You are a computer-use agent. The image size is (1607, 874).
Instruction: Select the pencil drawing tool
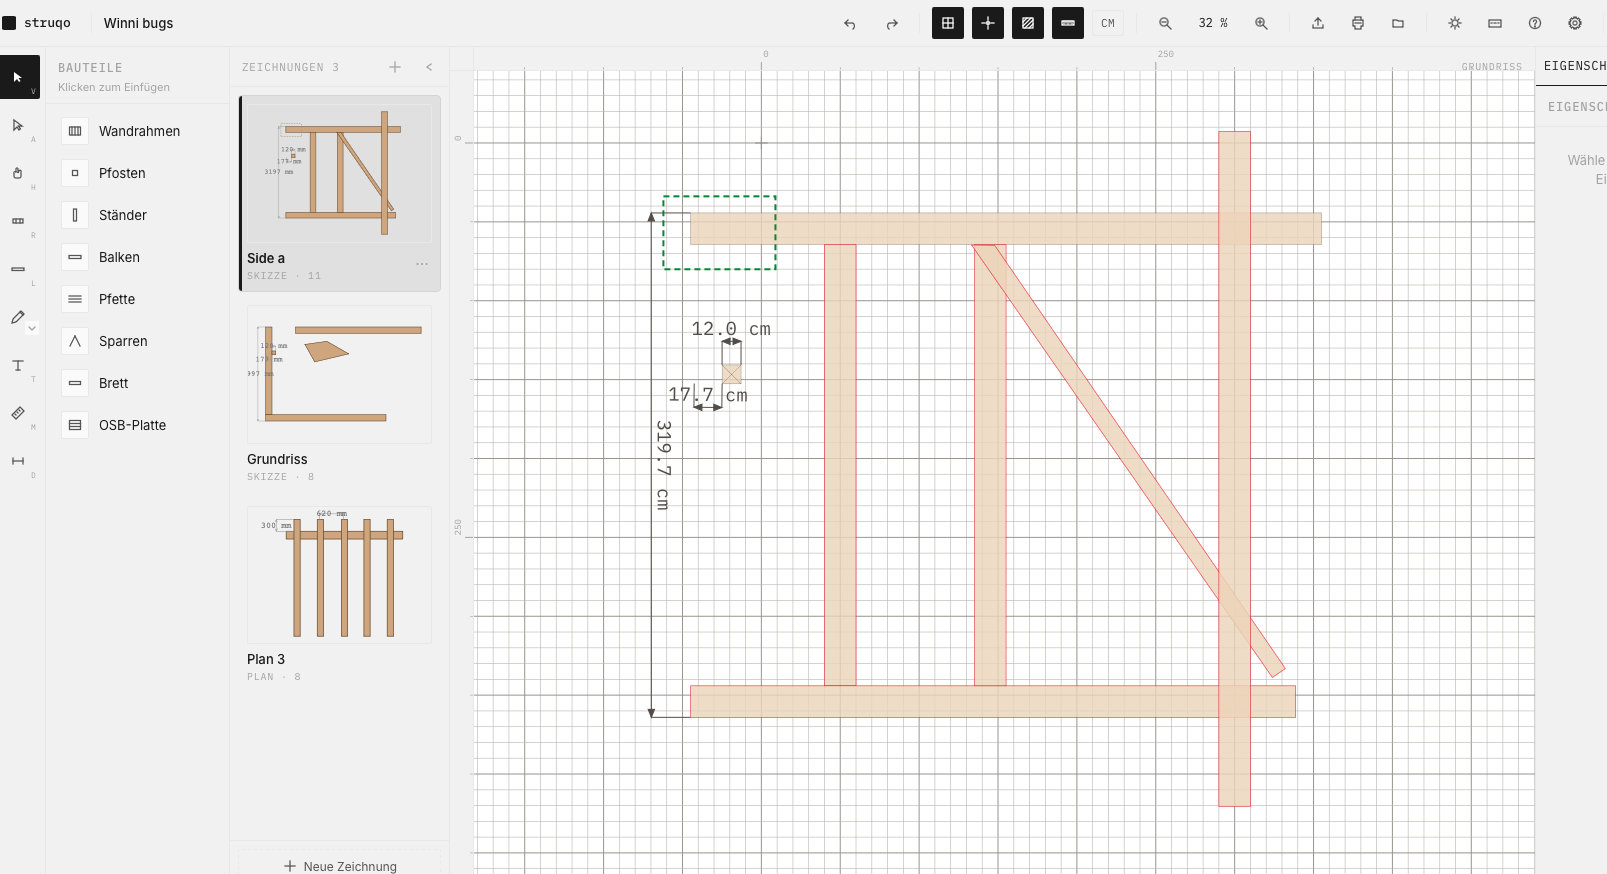pos(17,317)
